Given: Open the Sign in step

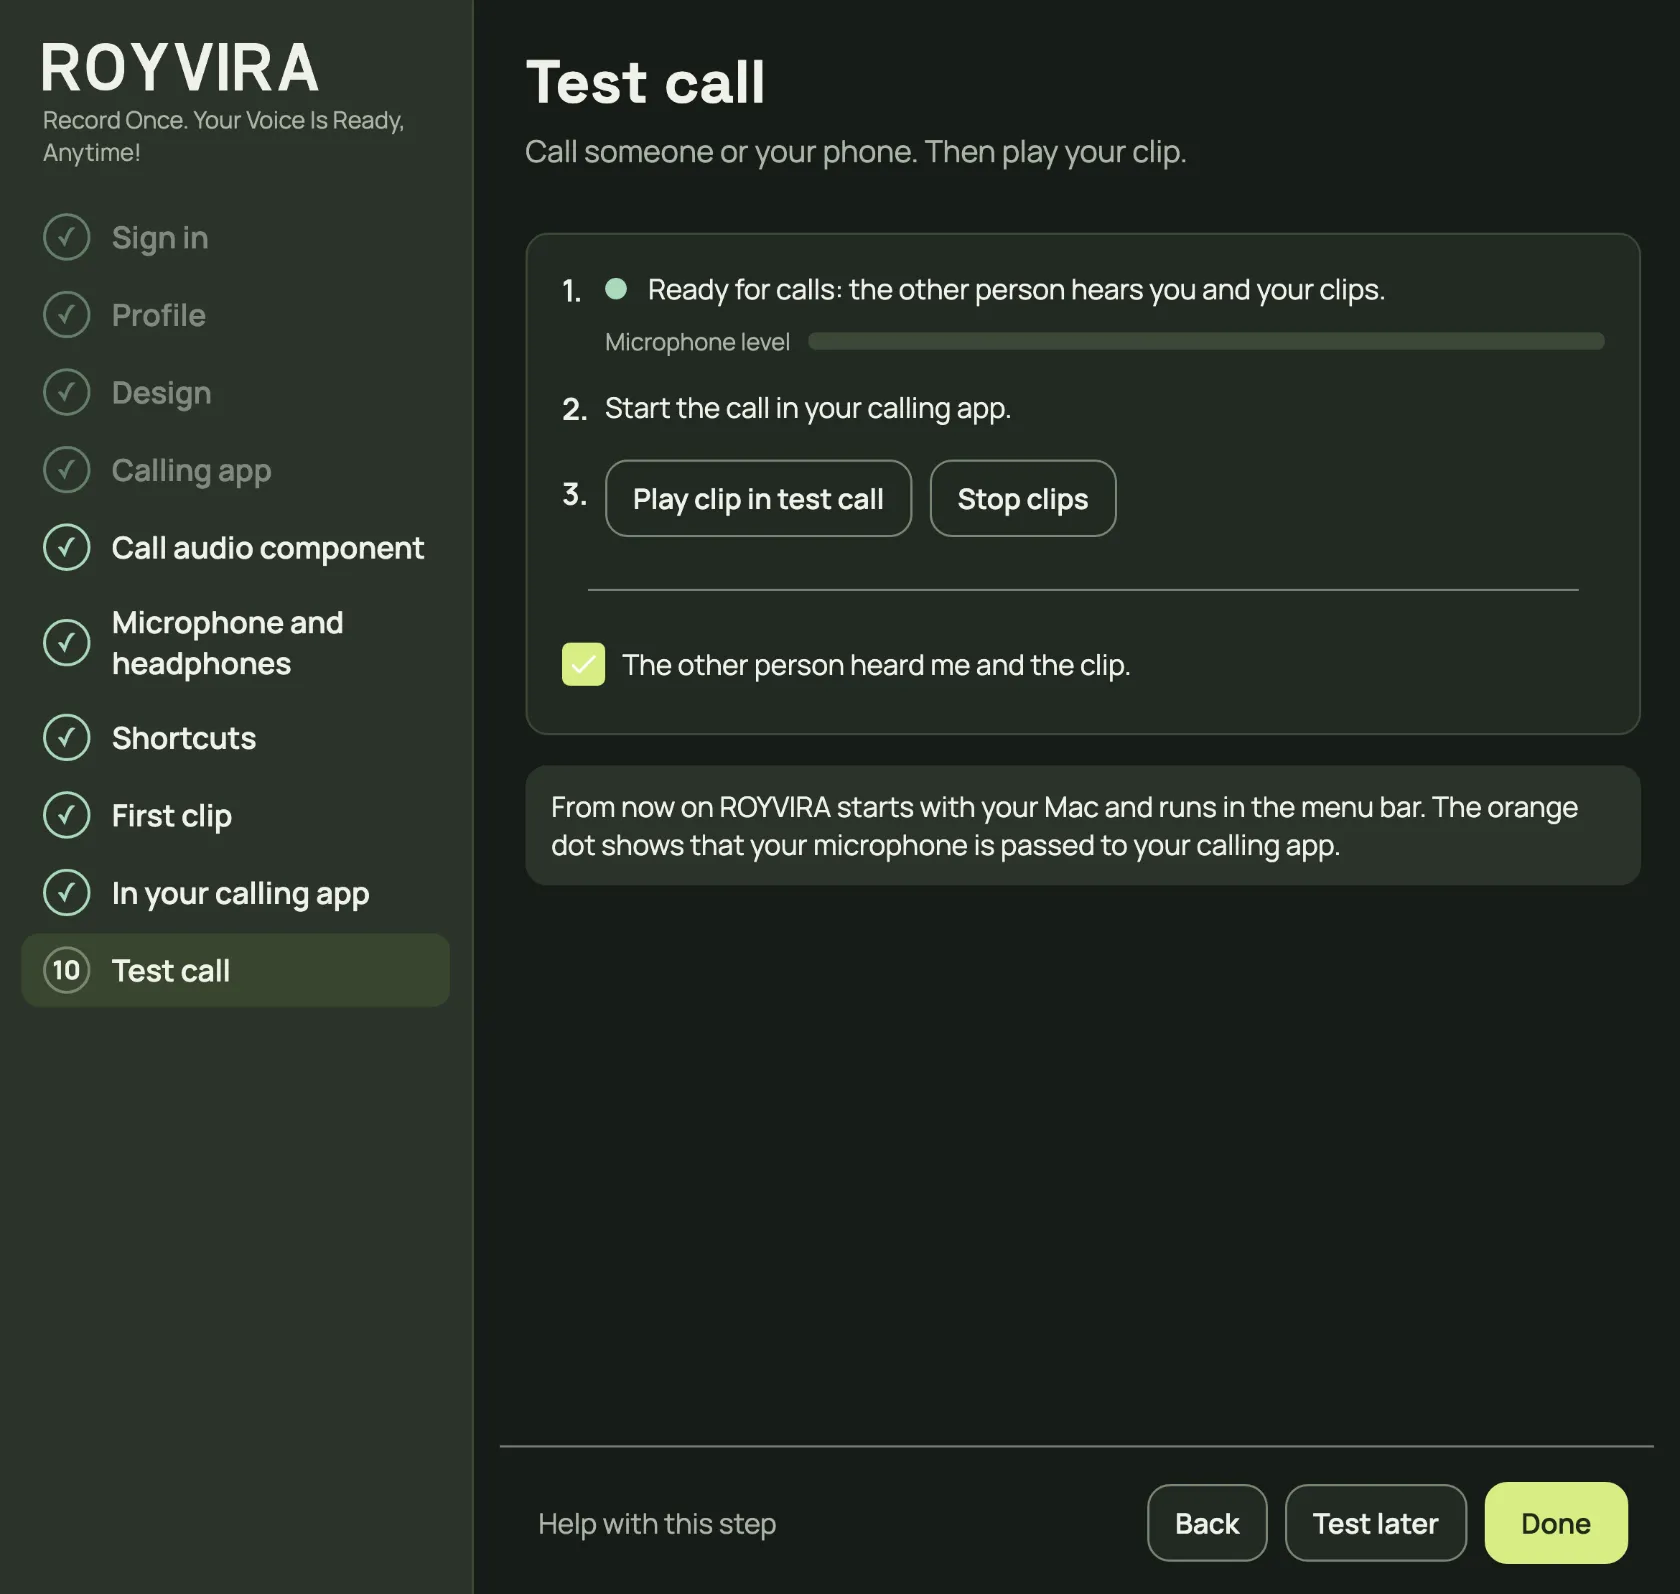Looking at the screenshot, I should [235, 237].
